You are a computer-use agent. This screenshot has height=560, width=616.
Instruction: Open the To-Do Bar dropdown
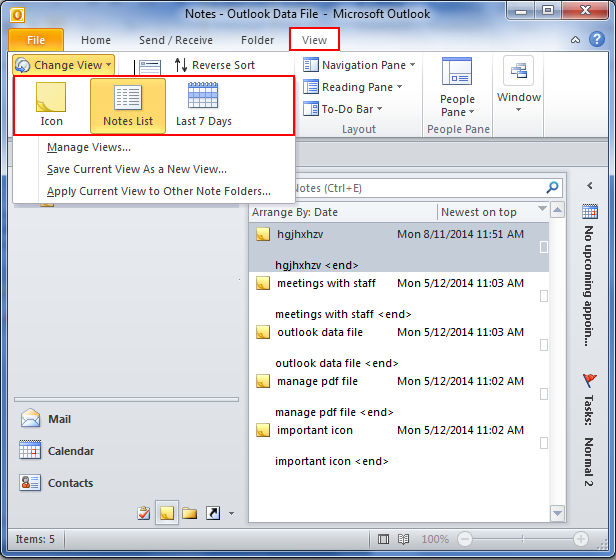click(343, 109)
